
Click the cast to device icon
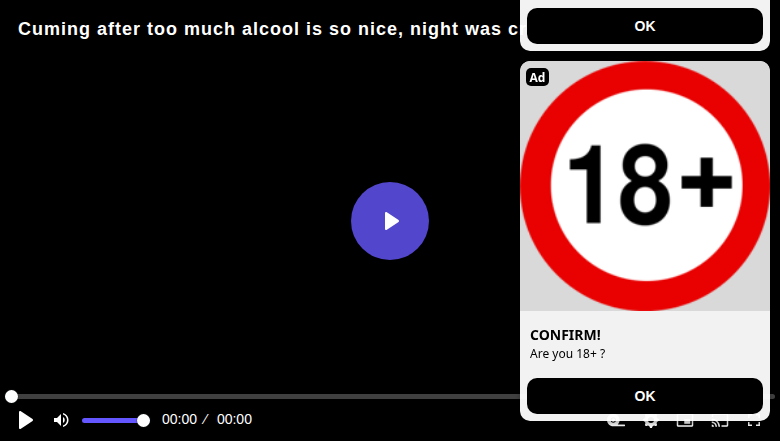coord(719,424)
